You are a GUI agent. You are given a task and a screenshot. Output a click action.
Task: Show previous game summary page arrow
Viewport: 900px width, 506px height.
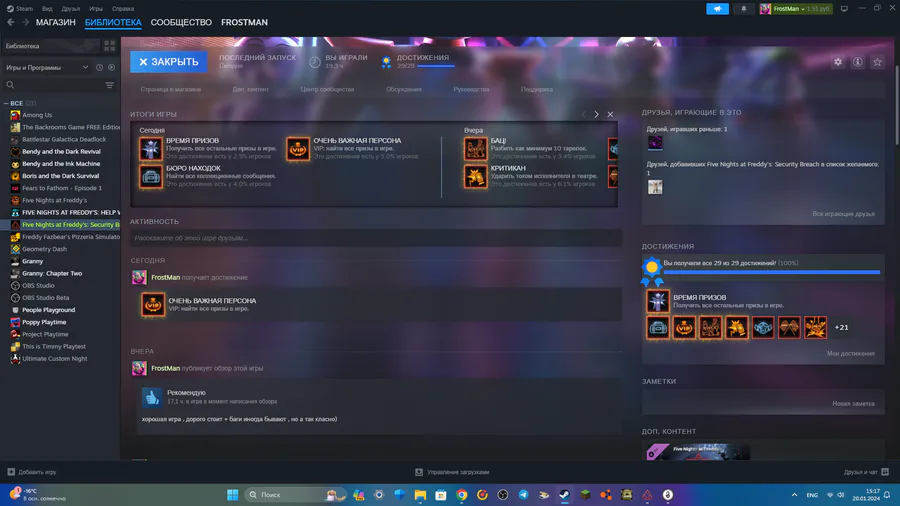pos(584,114)
